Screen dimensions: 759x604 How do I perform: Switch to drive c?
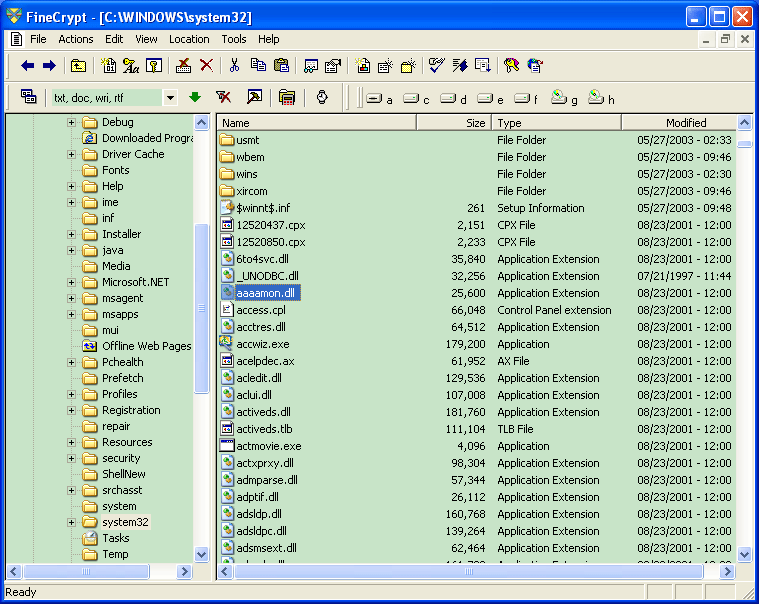pyautogui.click(x=416, y=99)
